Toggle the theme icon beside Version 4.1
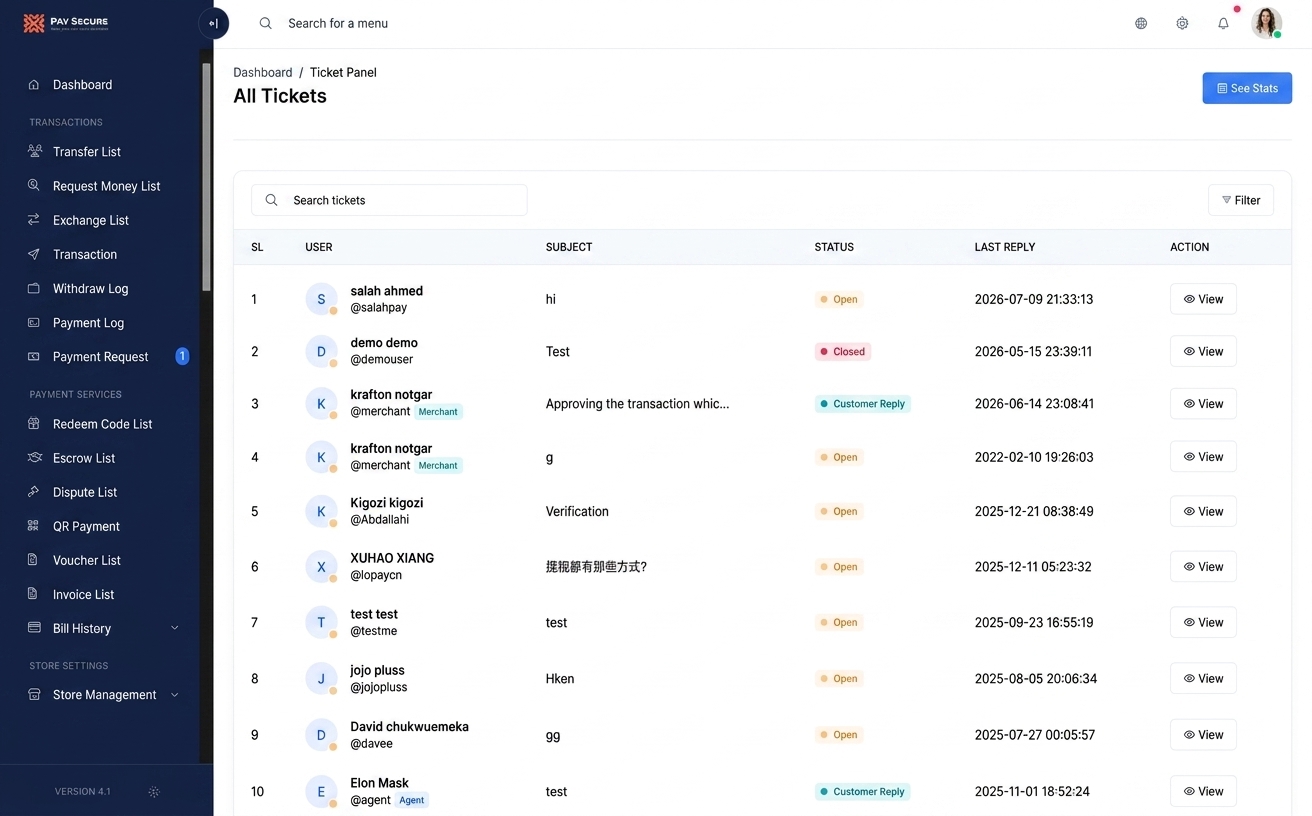This screenshot has height=816, width=1312. pyautogui.click(x=154, y=792)
